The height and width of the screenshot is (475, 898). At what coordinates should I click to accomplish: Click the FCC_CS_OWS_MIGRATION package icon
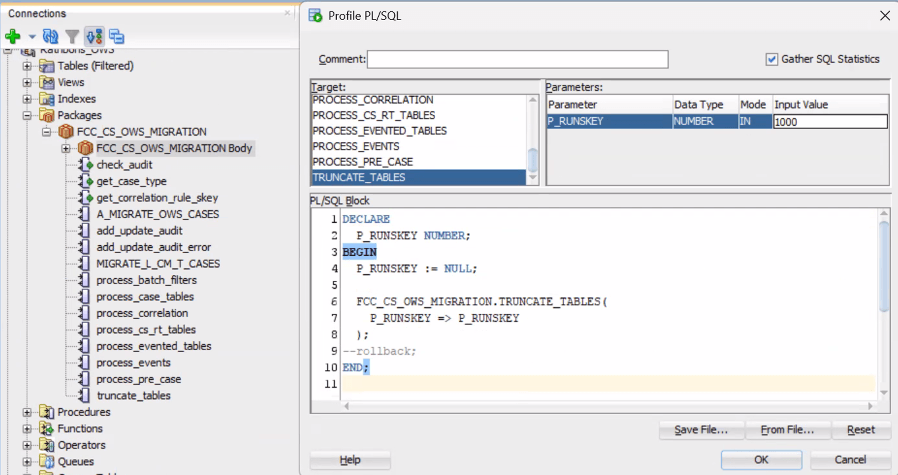[66, 132]
